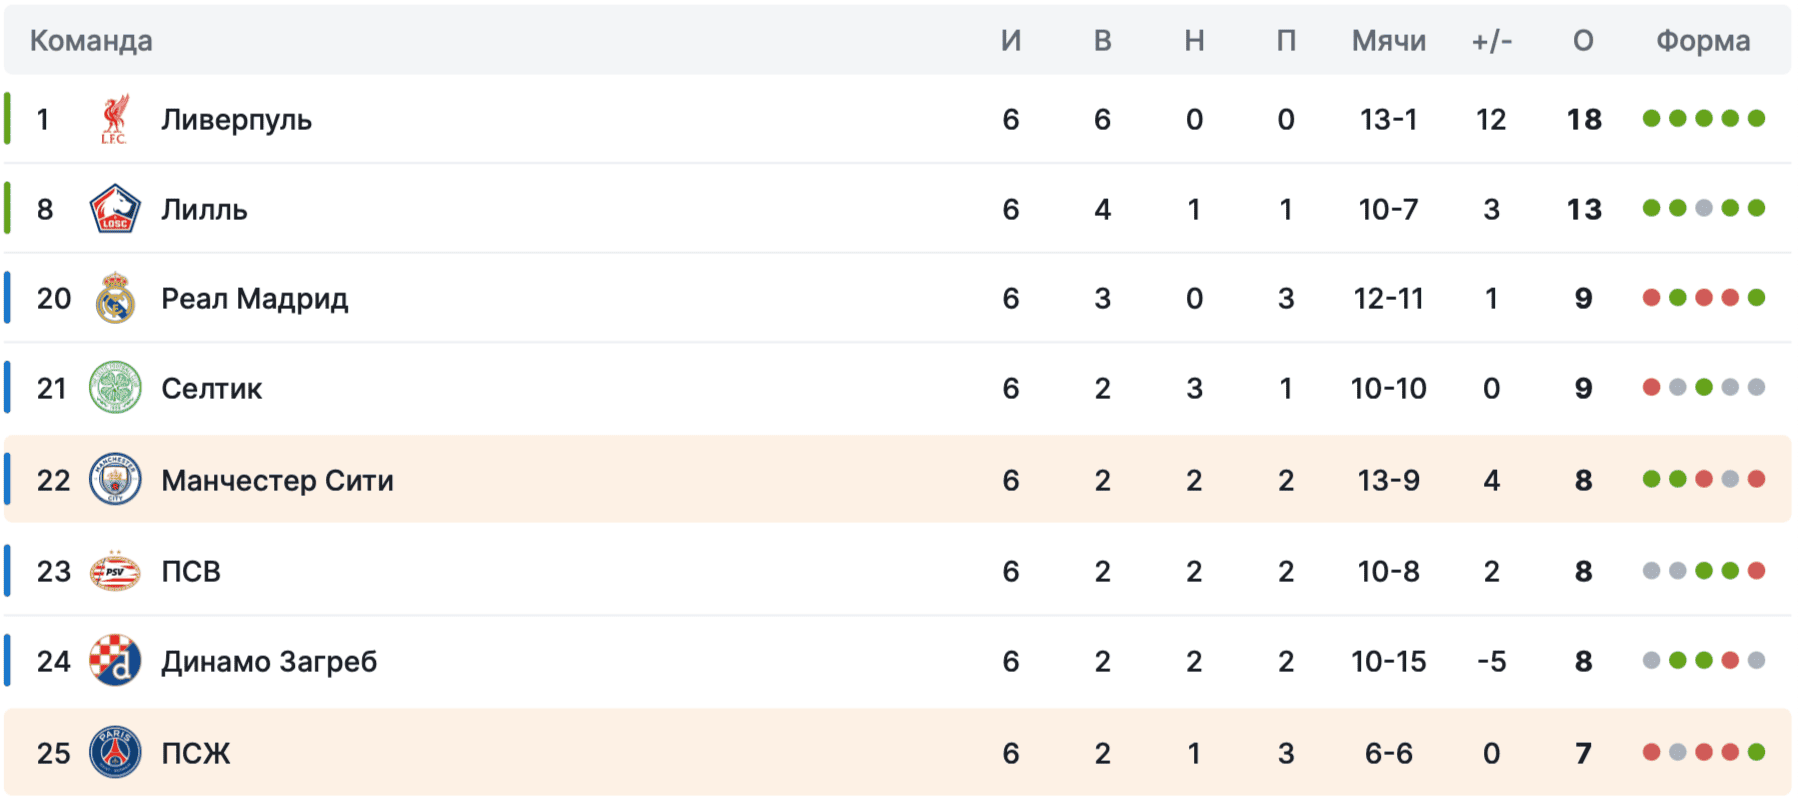This screenshot has width=1798, height=804.
Task: Click the PSG club badge
Action: click(x=115, y=753)
